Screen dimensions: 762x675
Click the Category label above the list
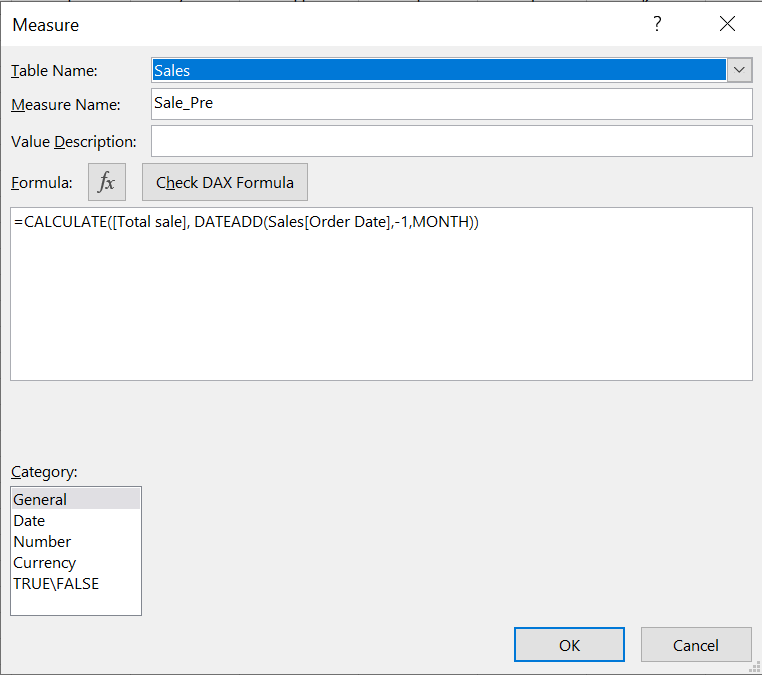pyautogui.click(x=44, y=471)
